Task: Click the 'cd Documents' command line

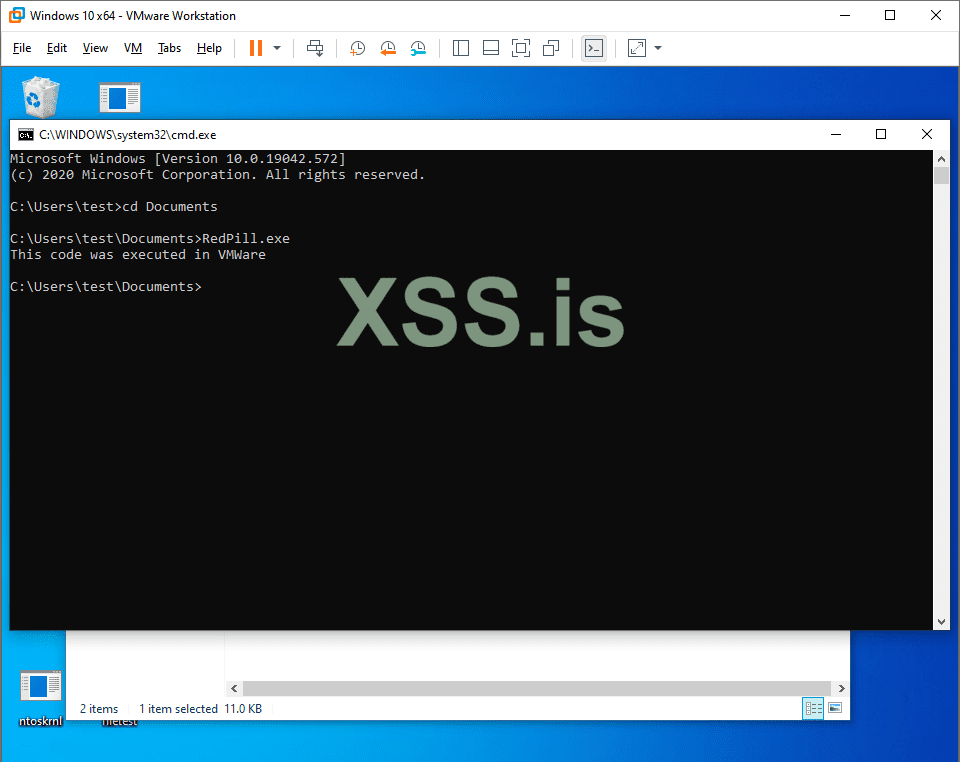Action: point(114,207)
